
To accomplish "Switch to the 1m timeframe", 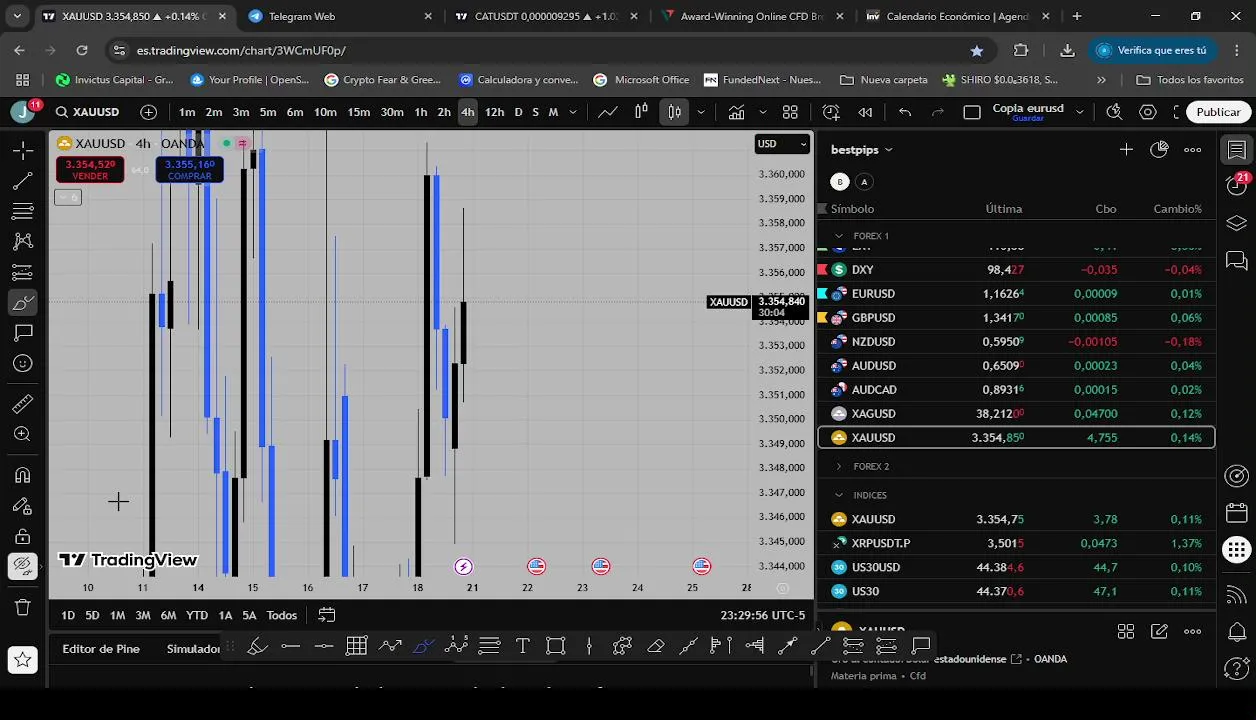I will pyautogui.click(x=187, y=112).
